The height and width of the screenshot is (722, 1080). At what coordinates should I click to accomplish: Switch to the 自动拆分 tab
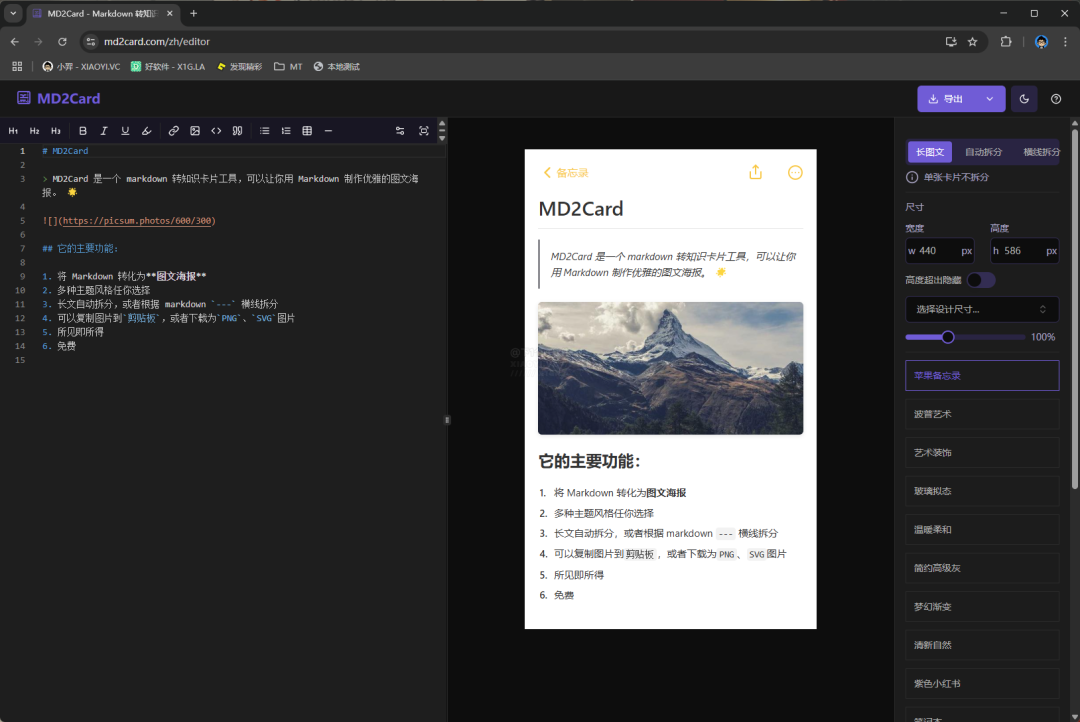(x=983, y=152)
